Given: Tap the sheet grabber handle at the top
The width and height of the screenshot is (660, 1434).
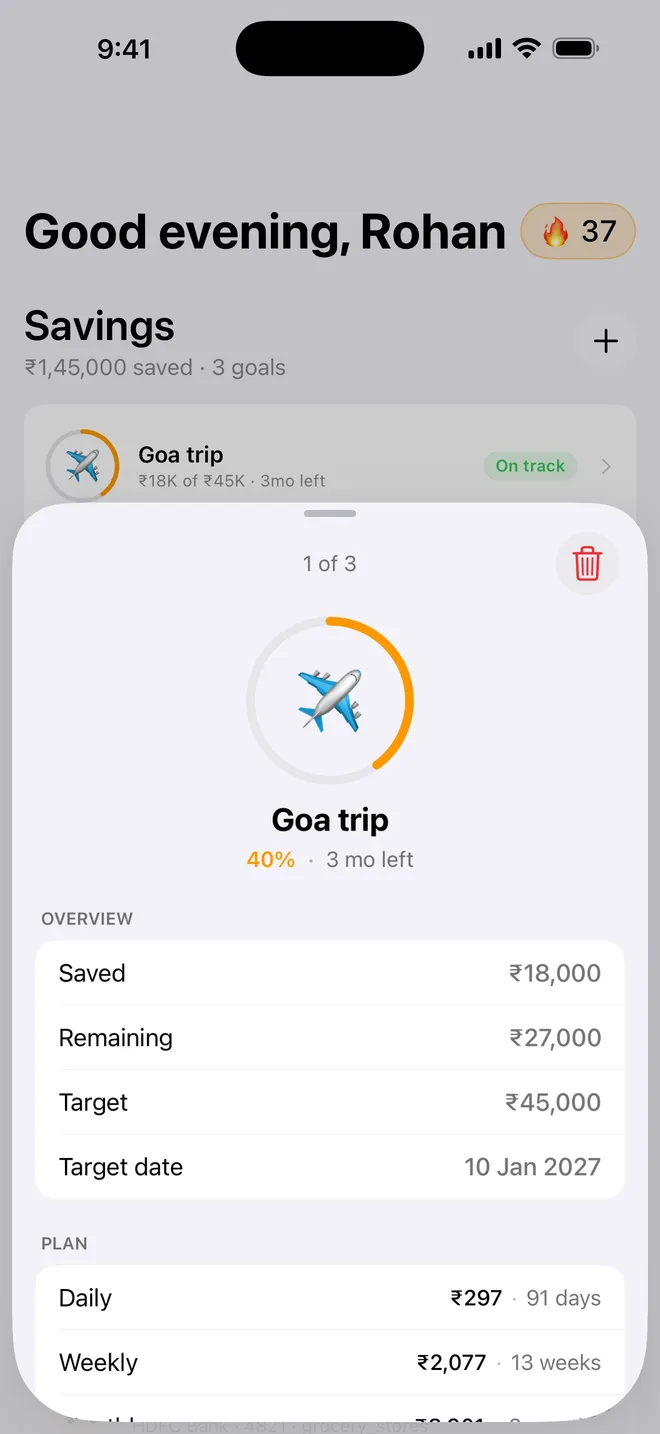Looking at the screenshot, I should tap(330, 514).
